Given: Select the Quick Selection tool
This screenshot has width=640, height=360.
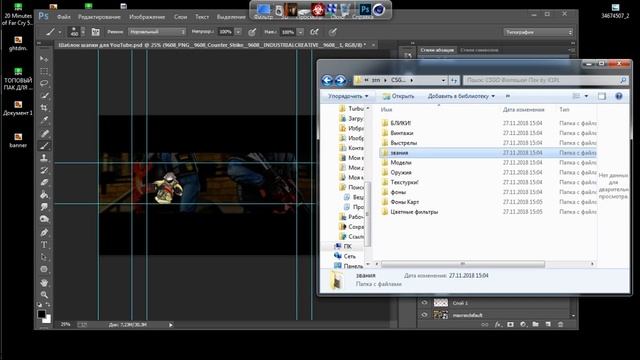Looking at the screenshot, I should 44,96.
